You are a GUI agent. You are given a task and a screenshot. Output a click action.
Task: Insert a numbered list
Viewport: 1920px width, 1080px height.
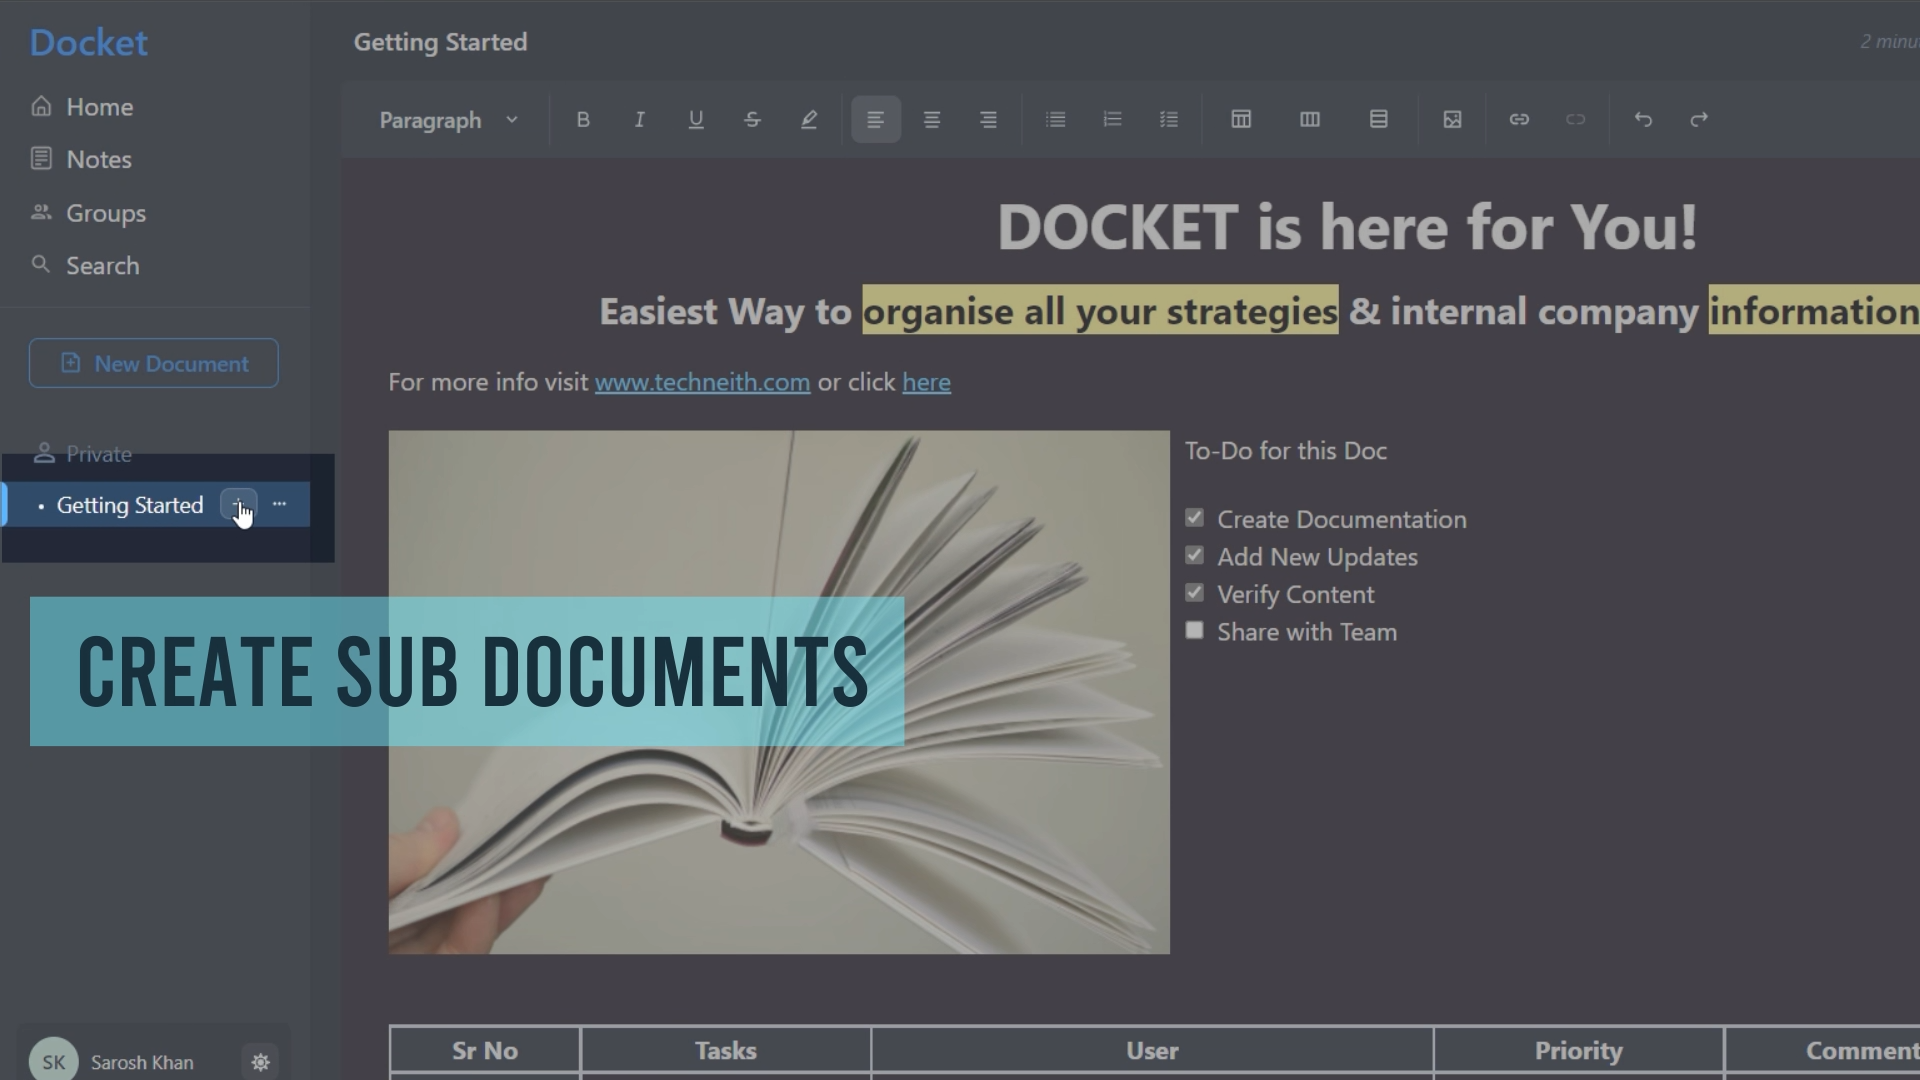[x=1112, y=120]
